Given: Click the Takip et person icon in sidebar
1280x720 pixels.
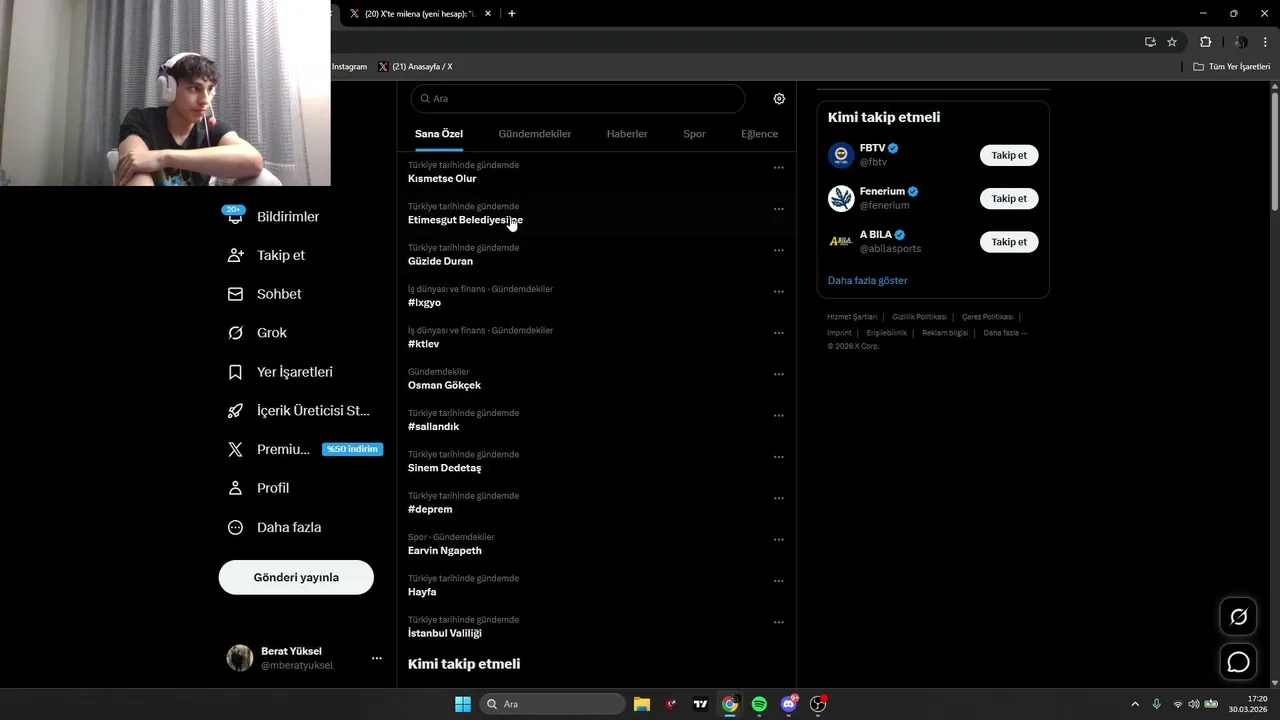Looking at the screenshot, I should point(235,255).
